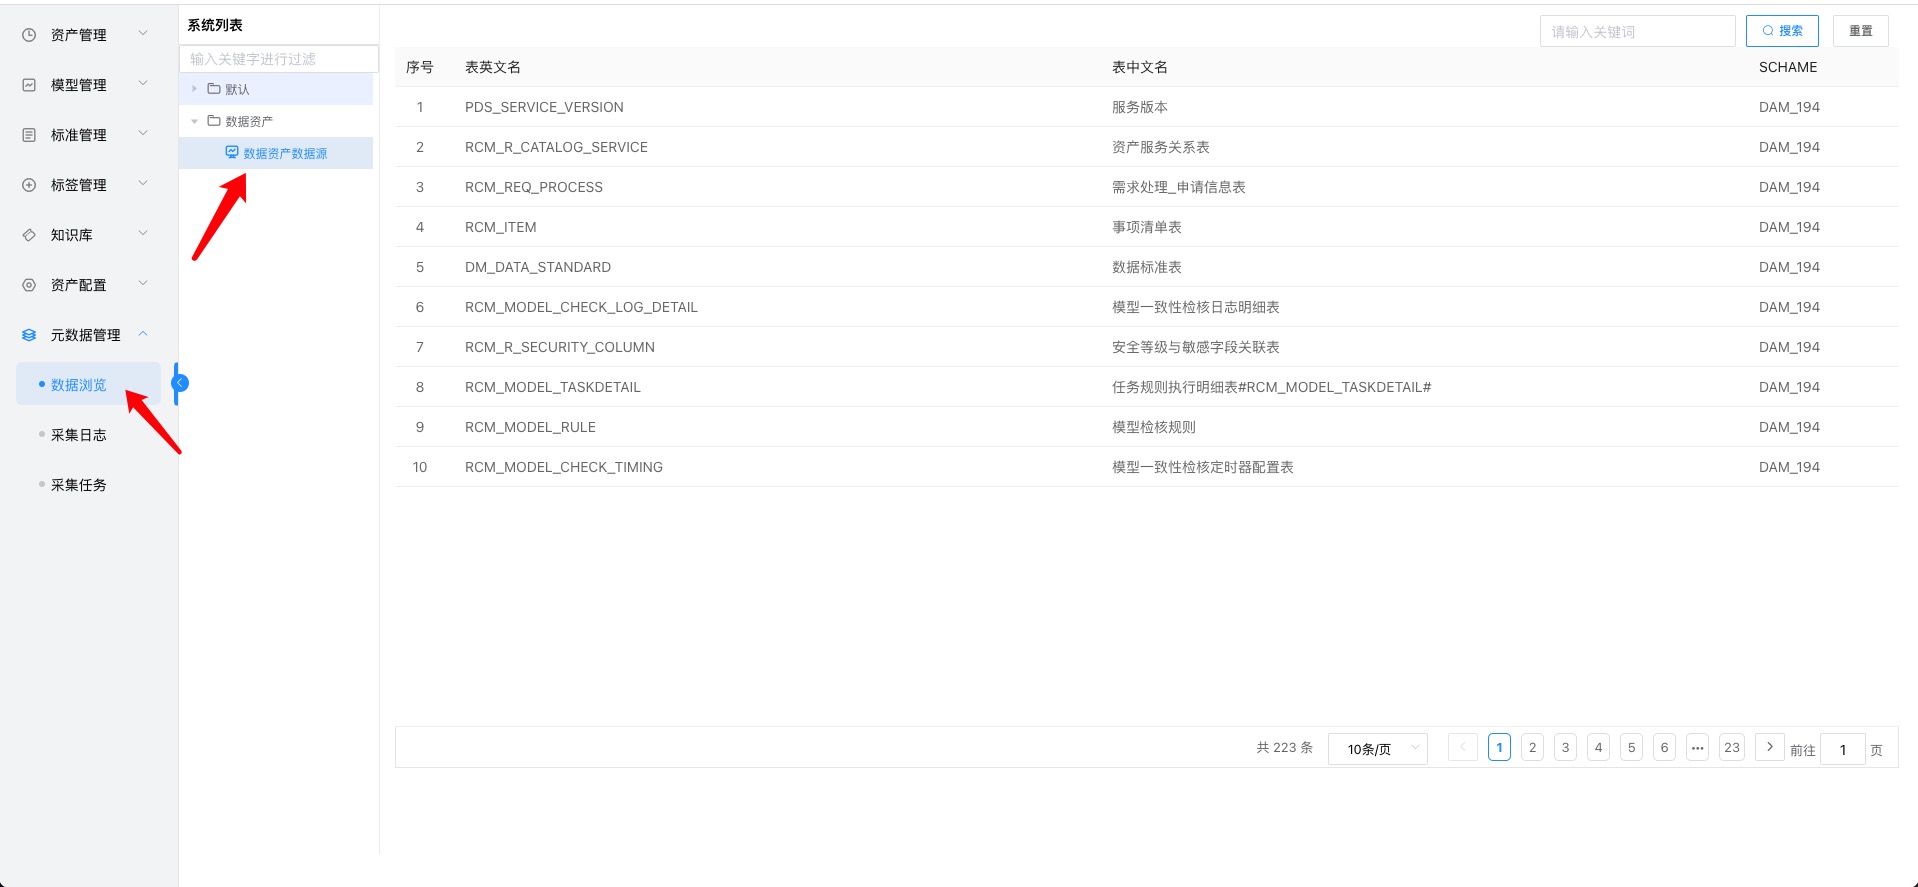
Task: Expand the 知识库 menu chevron
Action: [143, 233]
